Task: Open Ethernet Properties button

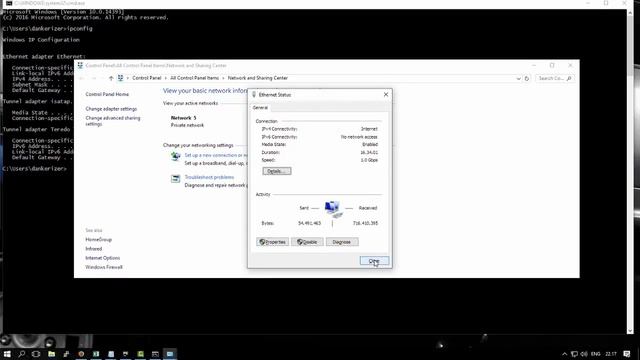Action: tap(273, 242)
